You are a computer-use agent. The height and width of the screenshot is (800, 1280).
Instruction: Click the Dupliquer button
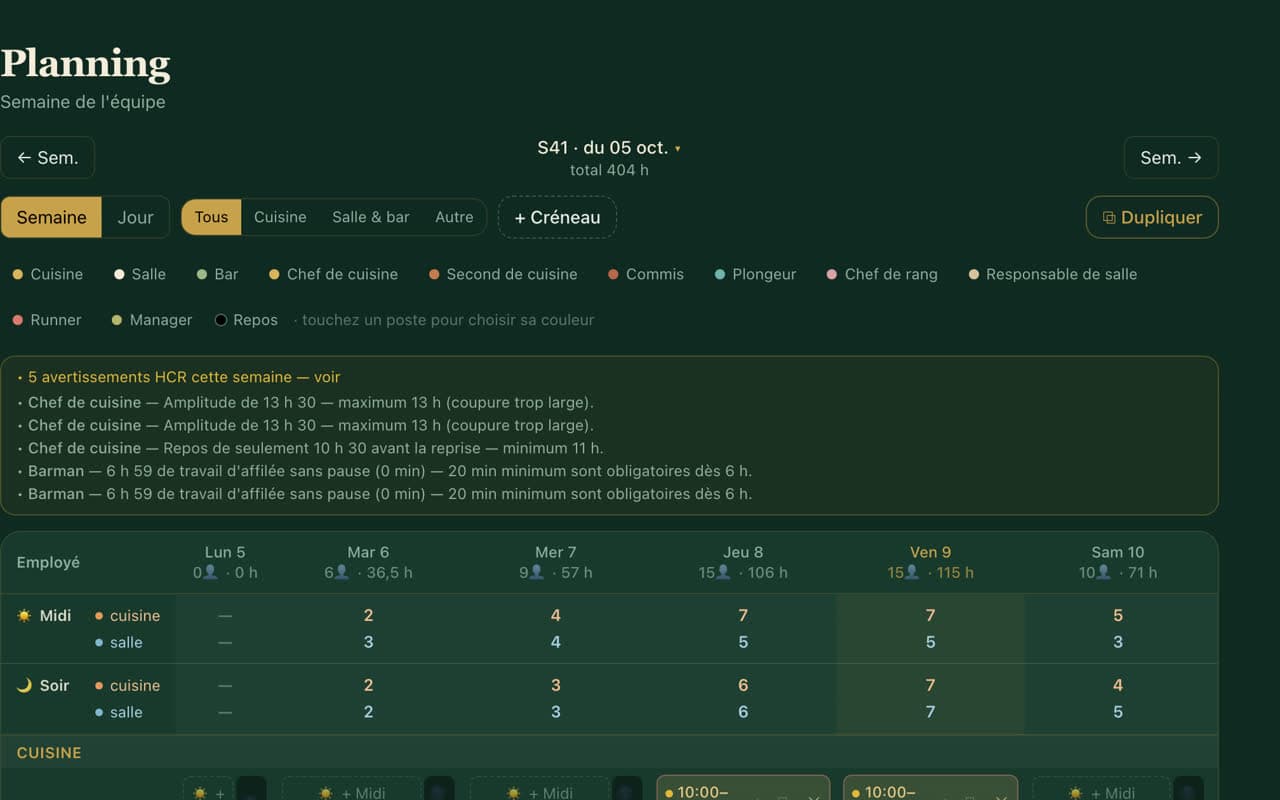(x=1152, y=217)
